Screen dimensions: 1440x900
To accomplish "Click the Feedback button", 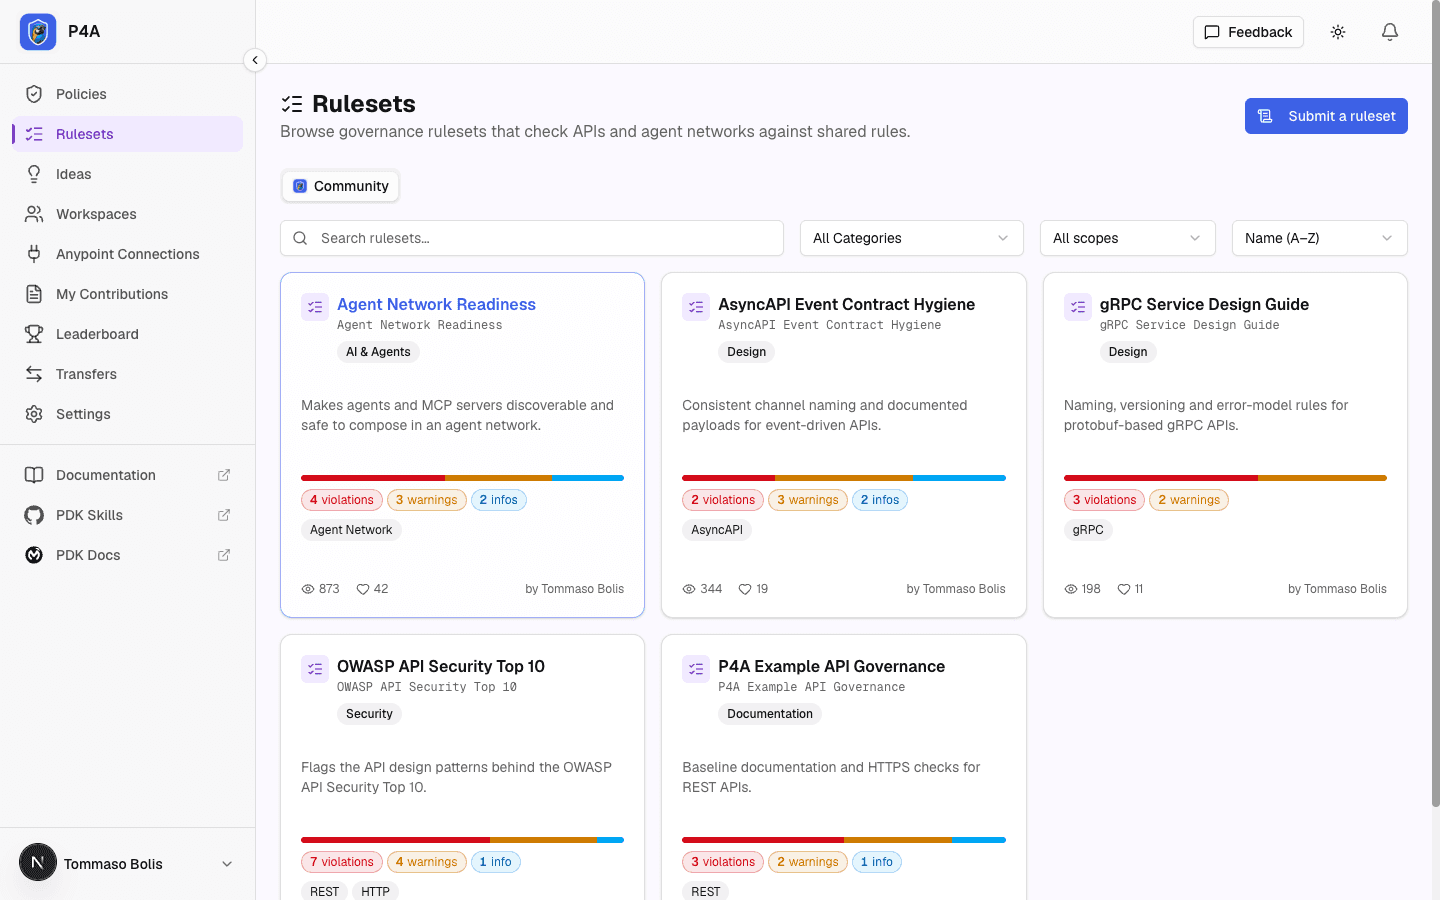I will tap(1248, 32).
